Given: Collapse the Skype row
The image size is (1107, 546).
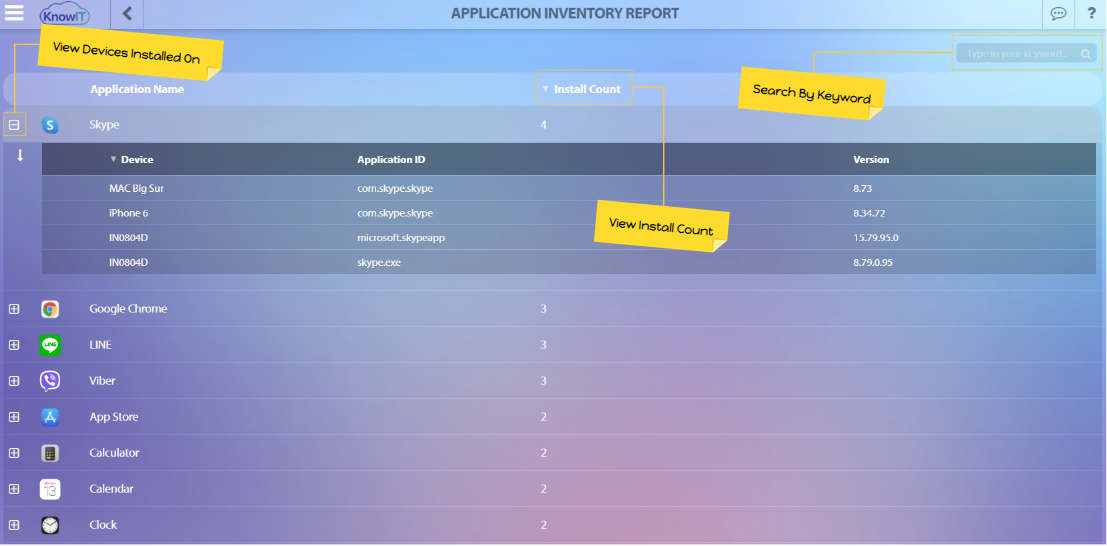Looking at the screenshot, I should [x=13, y=125].
